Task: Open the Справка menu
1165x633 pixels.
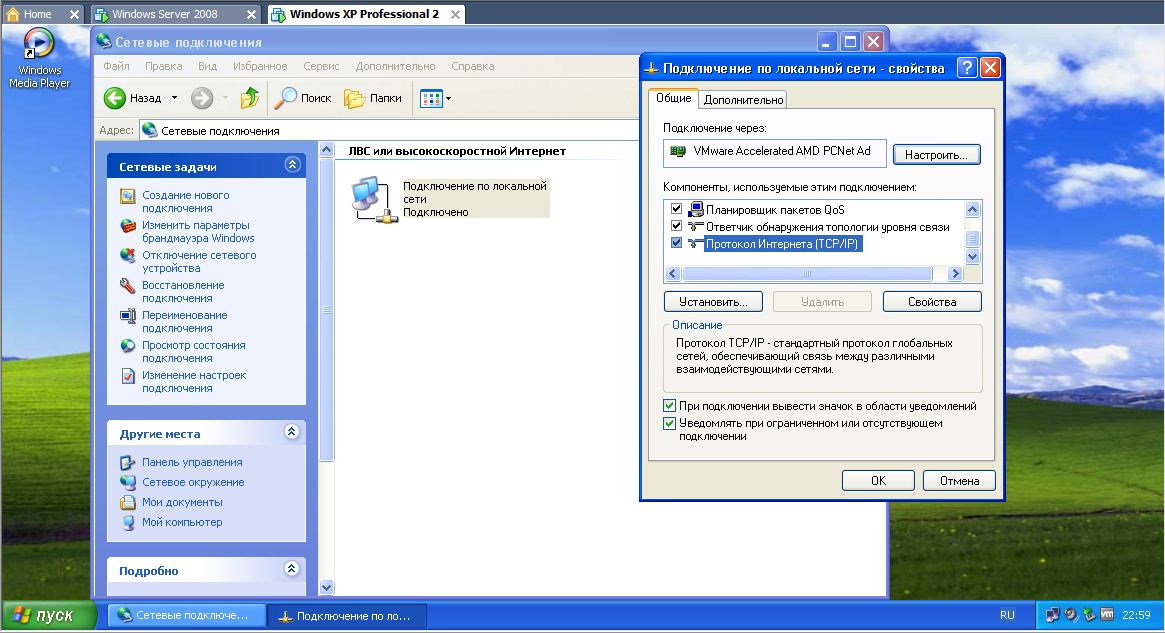Action: [473, 66]
